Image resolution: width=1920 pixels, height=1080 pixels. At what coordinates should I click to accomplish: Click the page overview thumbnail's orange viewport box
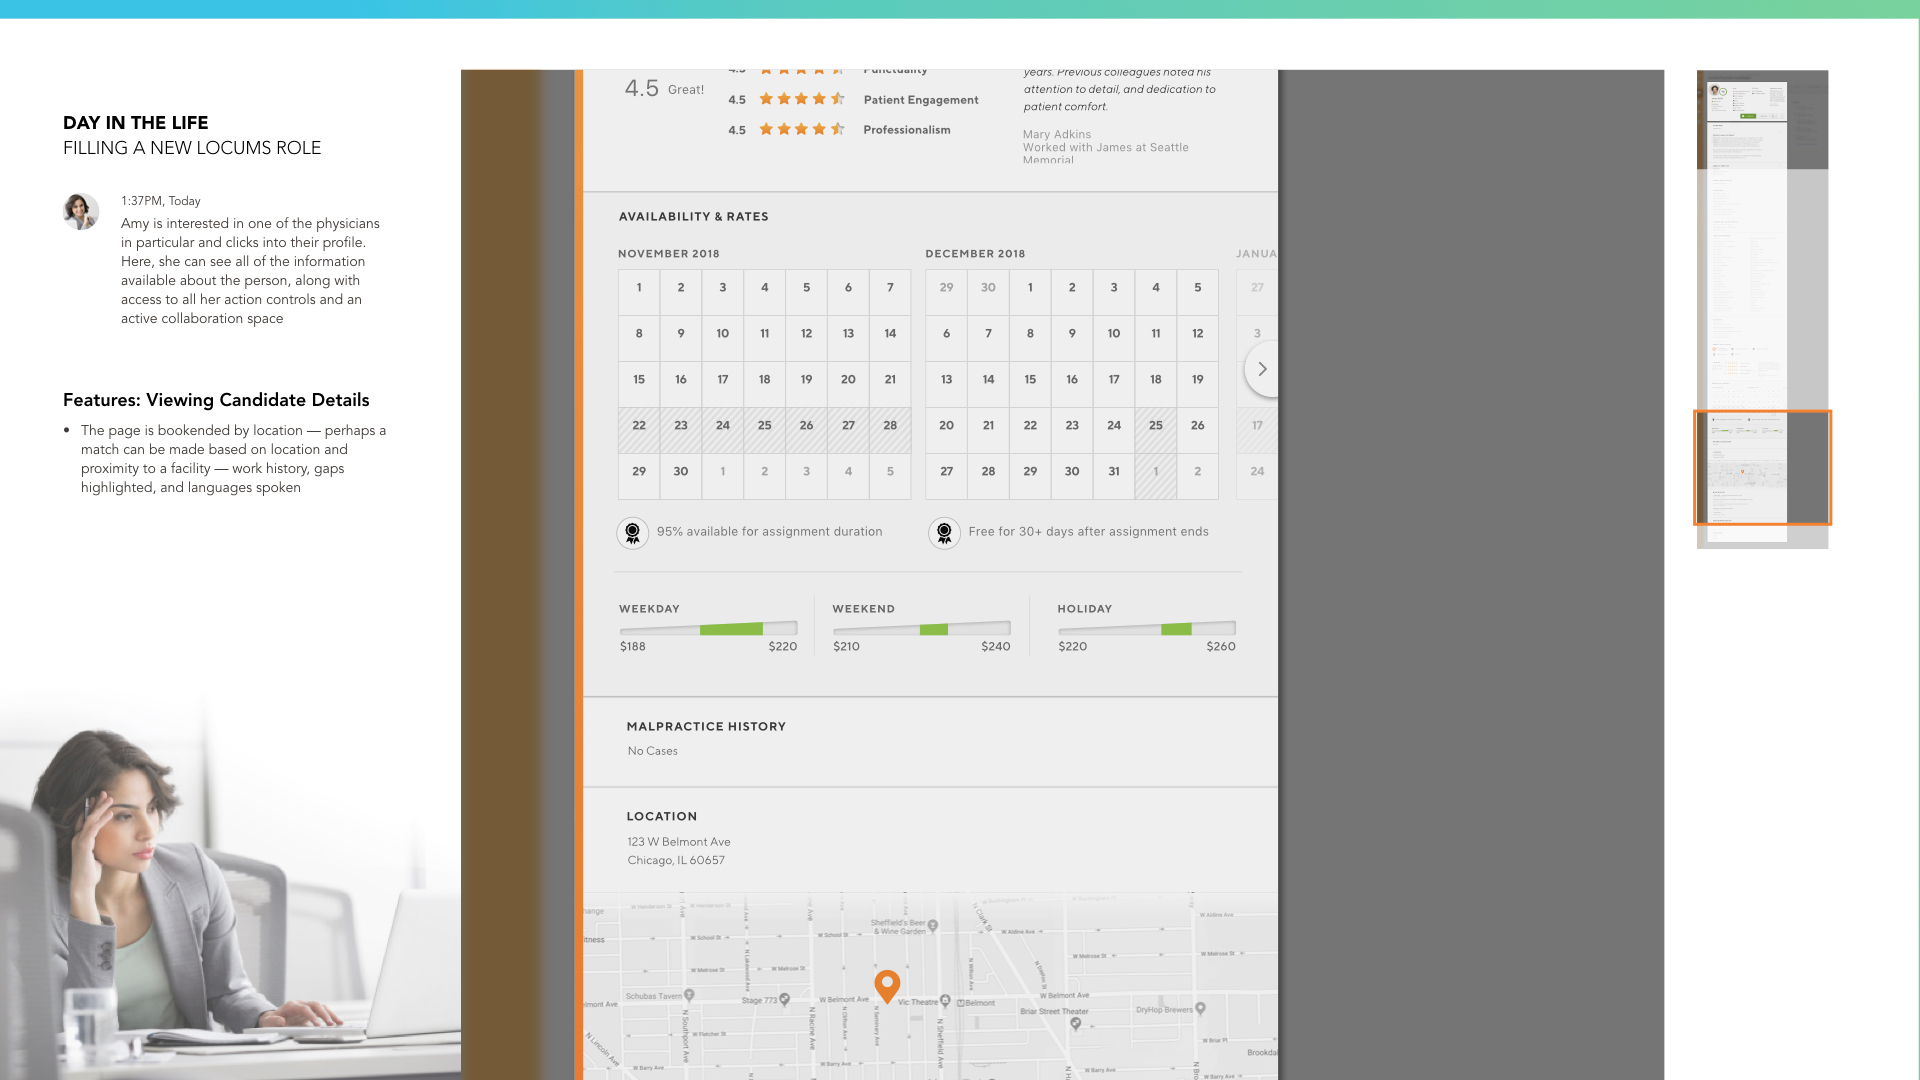[x=1762, y=467]
